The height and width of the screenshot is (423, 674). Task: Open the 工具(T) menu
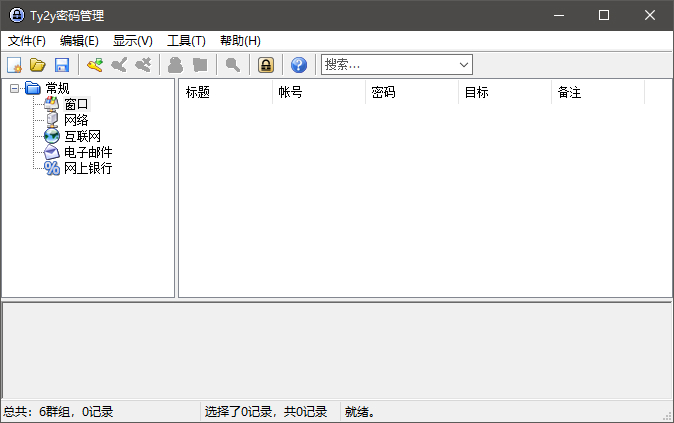click(186, 41)
